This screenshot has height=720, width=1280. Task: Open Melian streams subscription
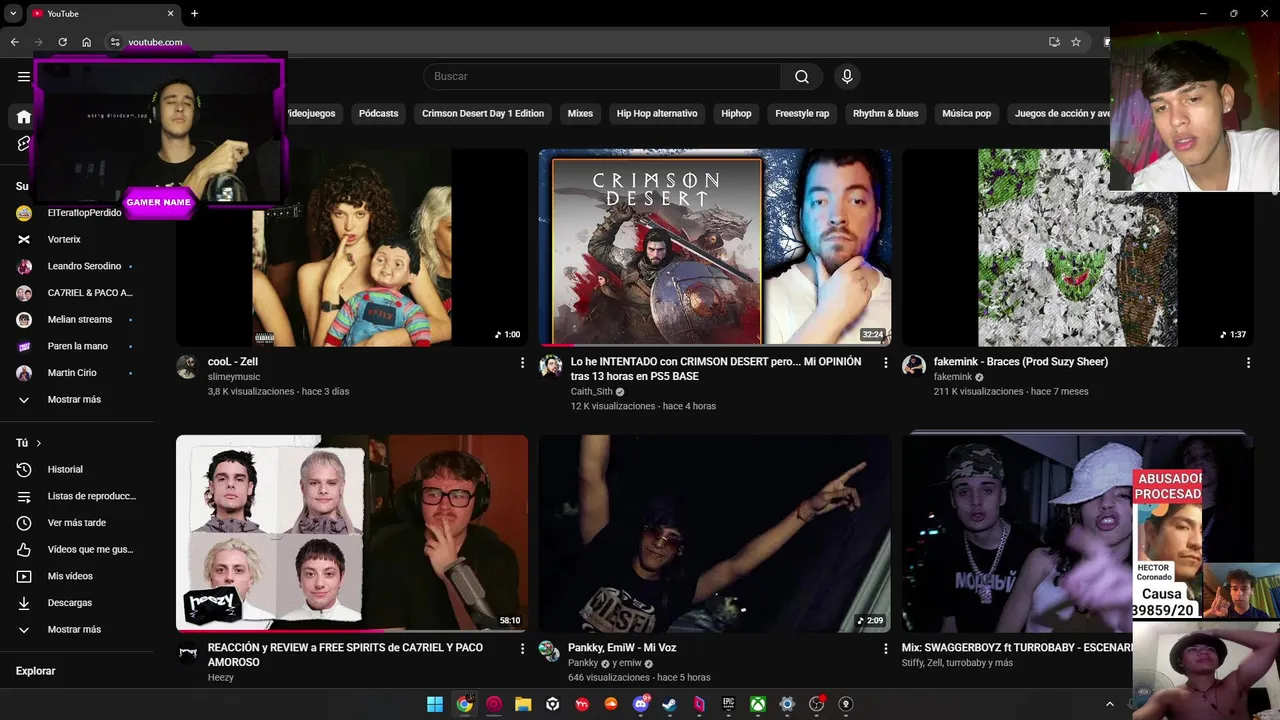[80, 319]
